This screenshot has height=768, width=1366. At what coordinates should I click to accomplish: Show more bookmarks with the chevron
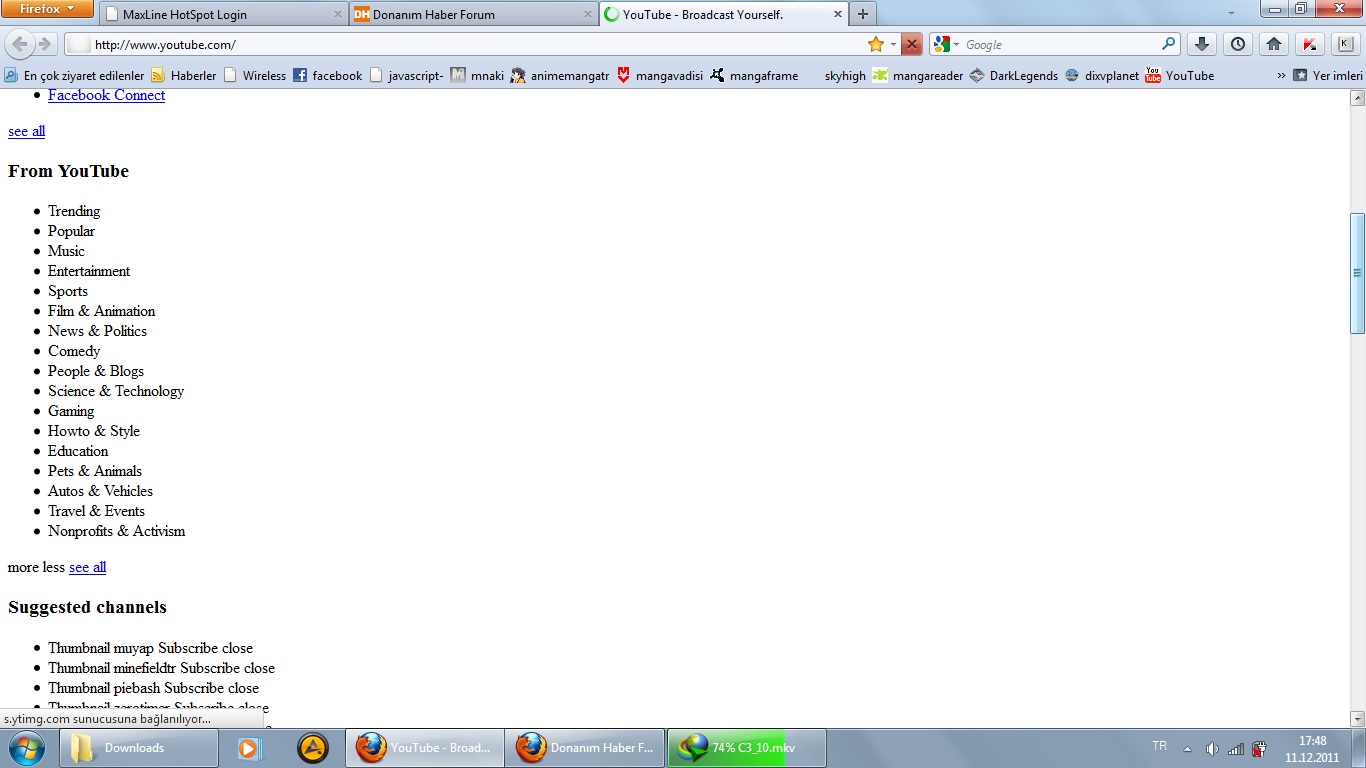coord(1281,75)
